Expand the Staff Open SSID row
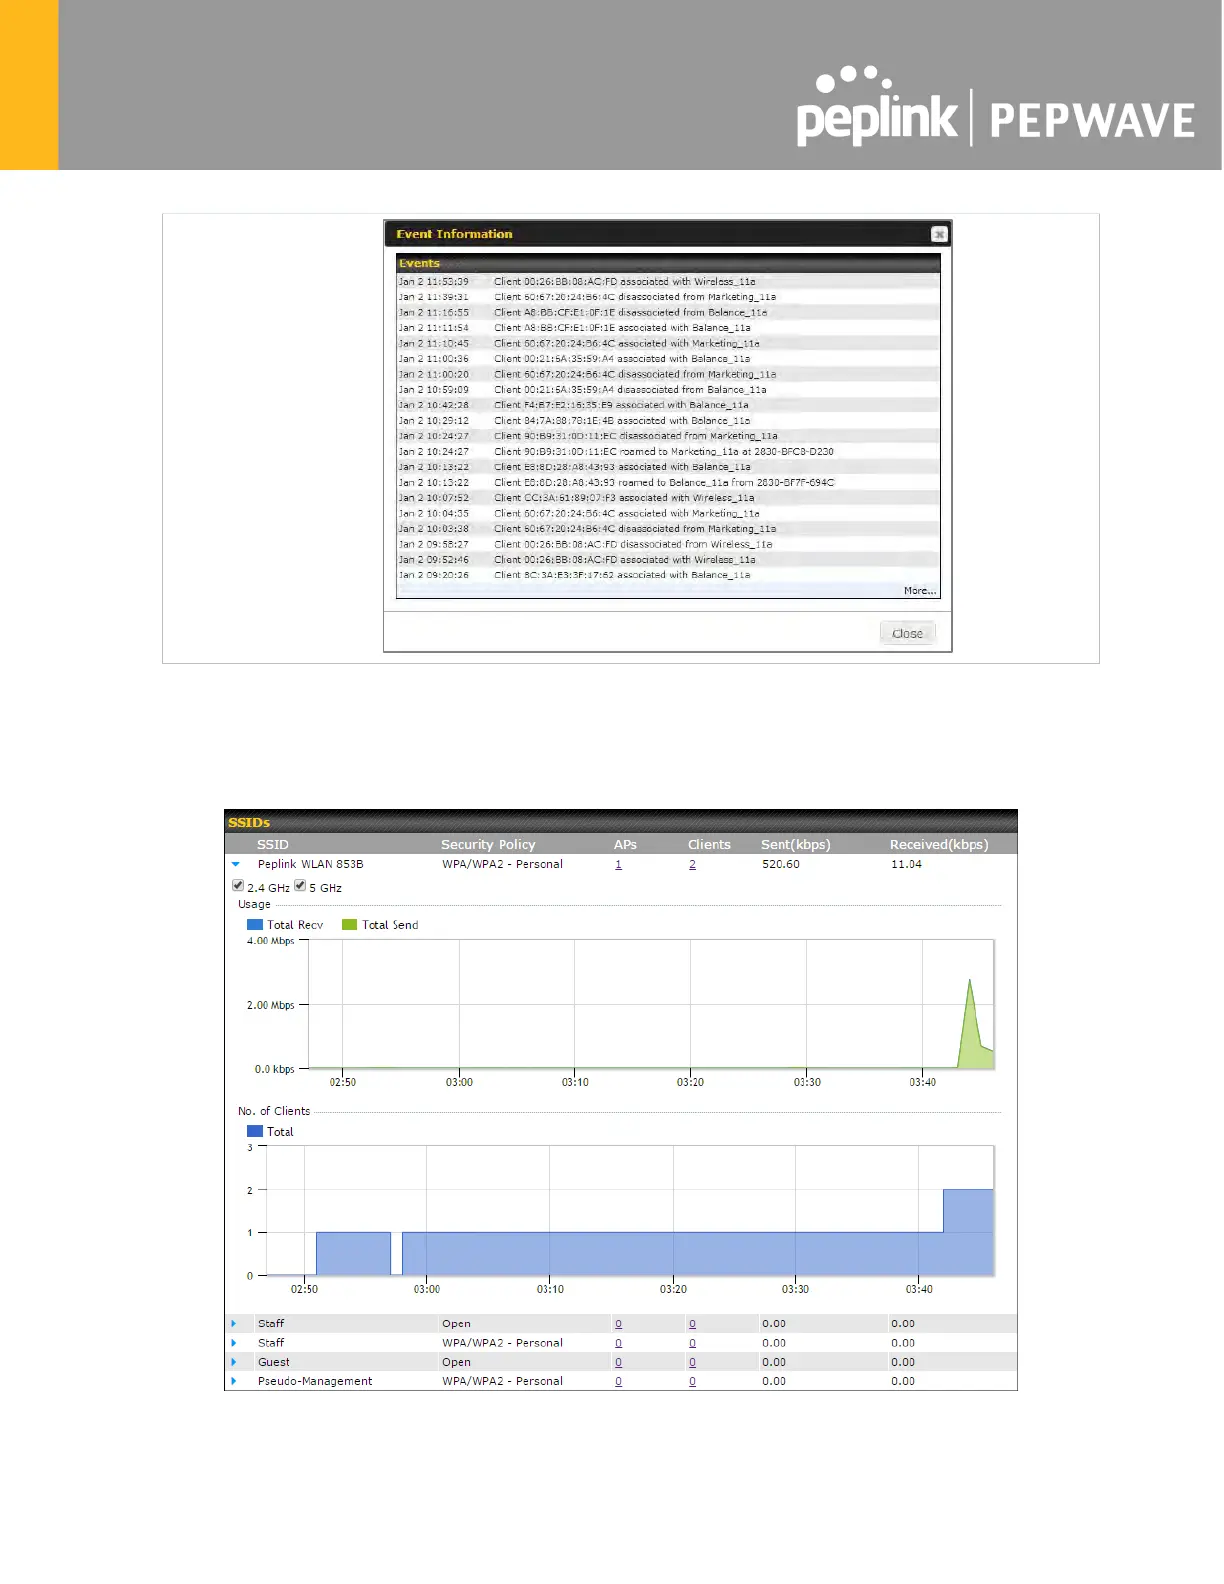 pos(234,1324)
